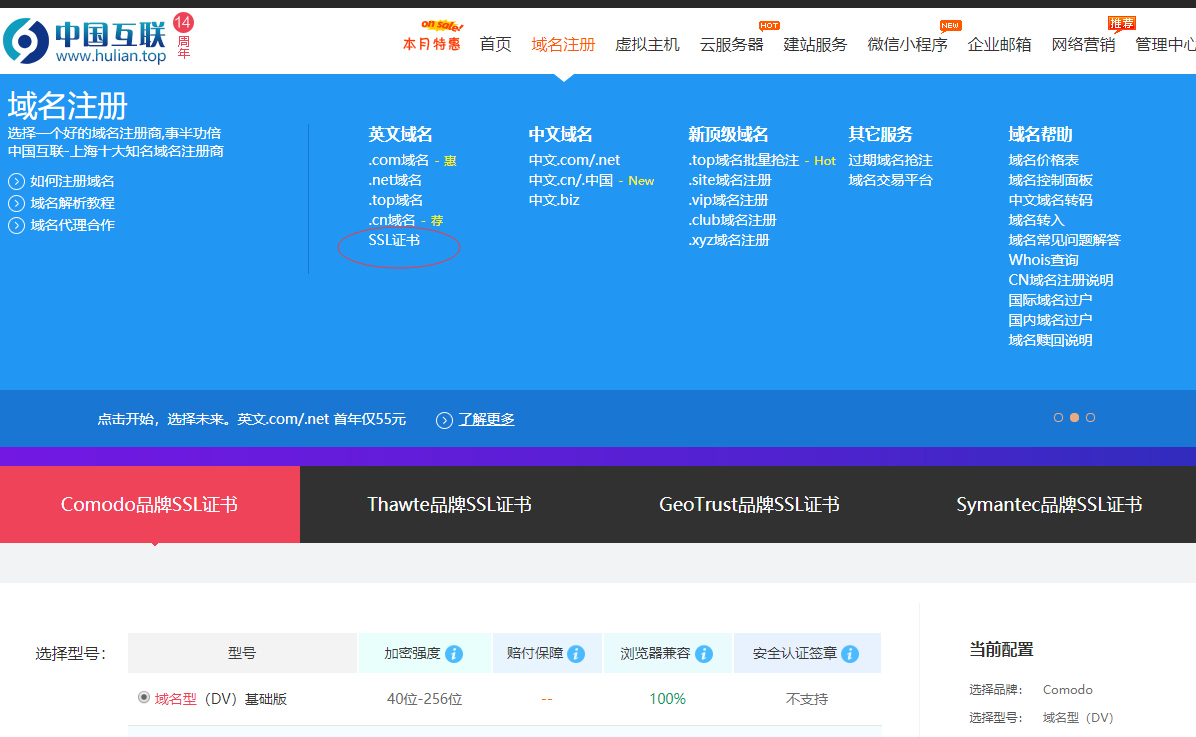Open the 中文.biz link
Image resolution: width=1196 pixels, height=737 pixels.
pos(554,200)
